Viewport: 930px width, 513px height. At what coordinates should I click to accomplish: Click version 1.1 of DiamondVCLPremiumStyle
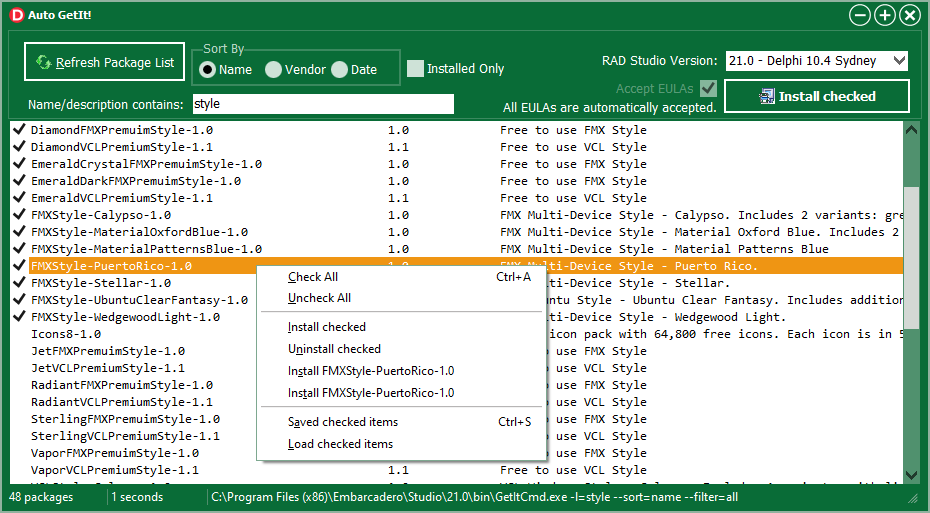point(398,147)
